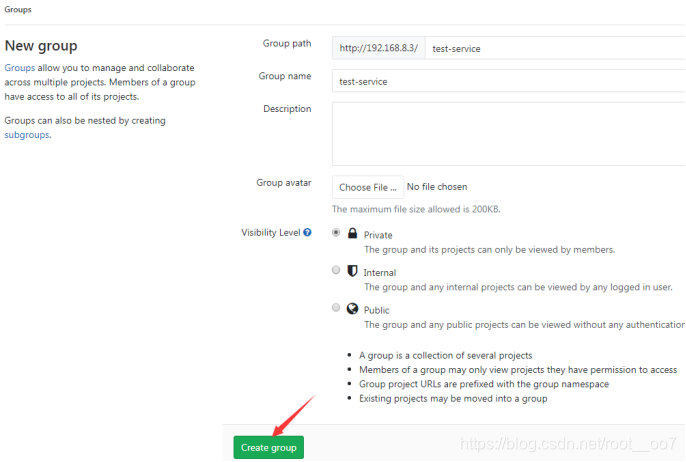
Task: Click the http://192.168.8.3/ path prefix
Action: point(378,48)
